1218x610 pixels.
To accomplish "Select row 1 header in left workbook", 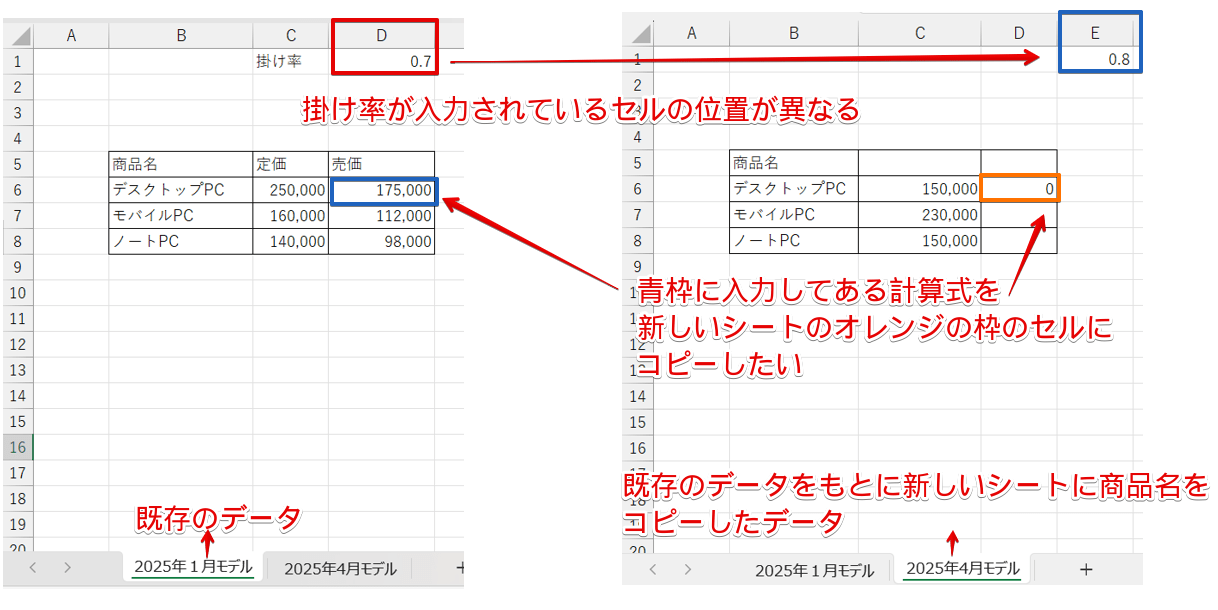I will [18, 62].
